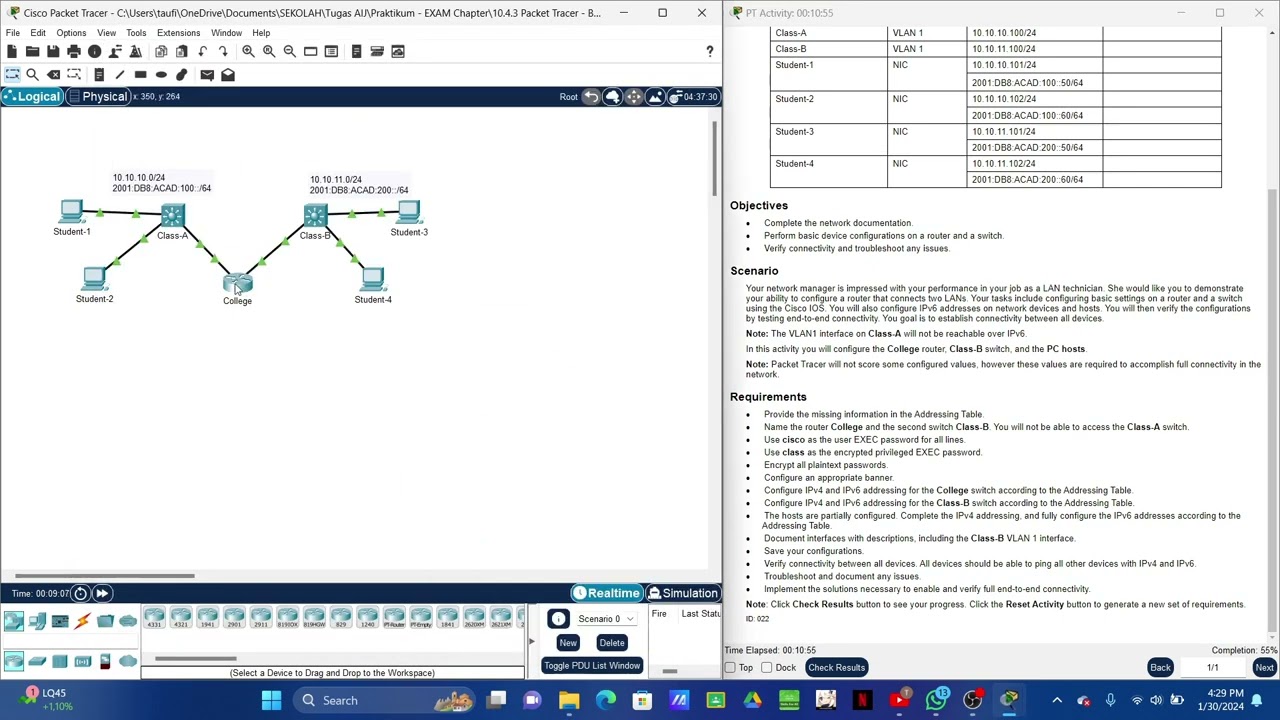Click Check Results button
The height and width of the screenshot is (720, 1280).
click(x=836, y=668)
